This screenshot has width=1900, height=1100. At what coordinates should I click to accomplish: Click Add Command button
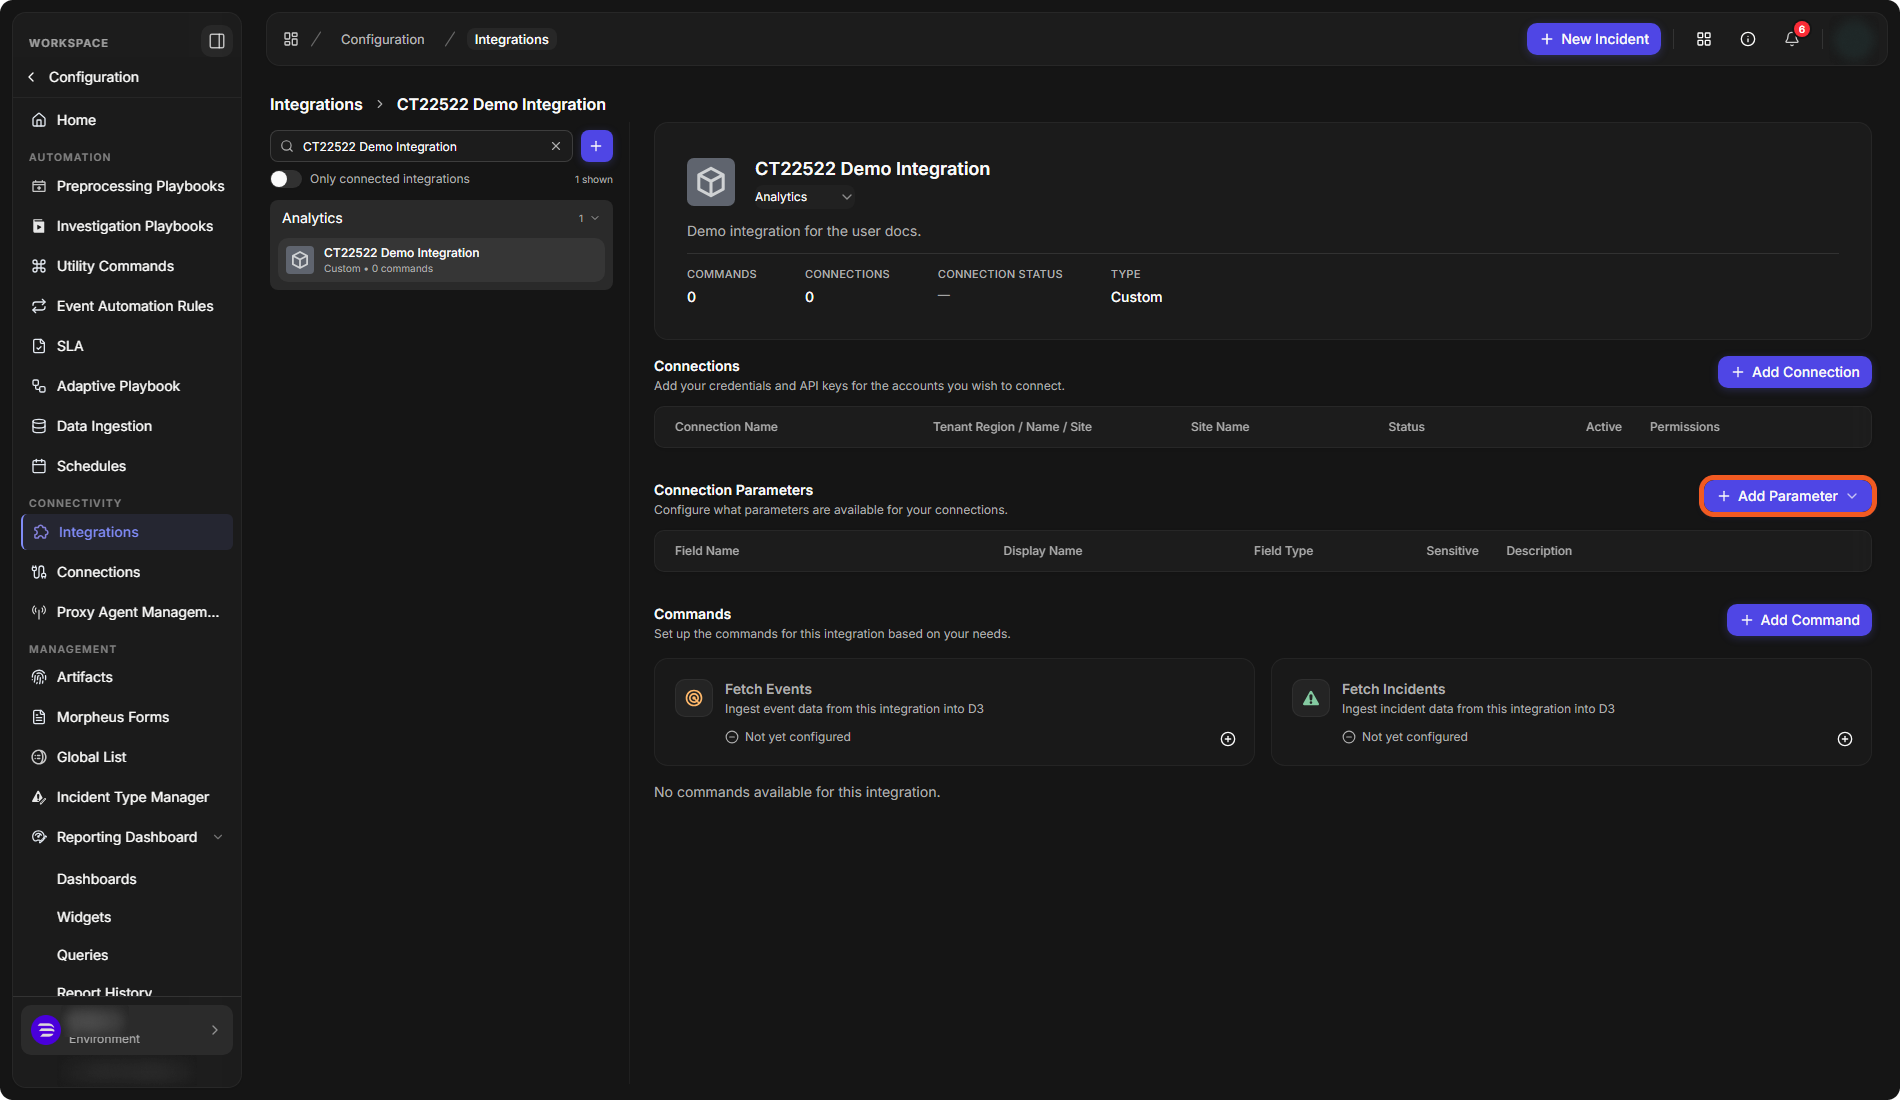click(1799, 620)
